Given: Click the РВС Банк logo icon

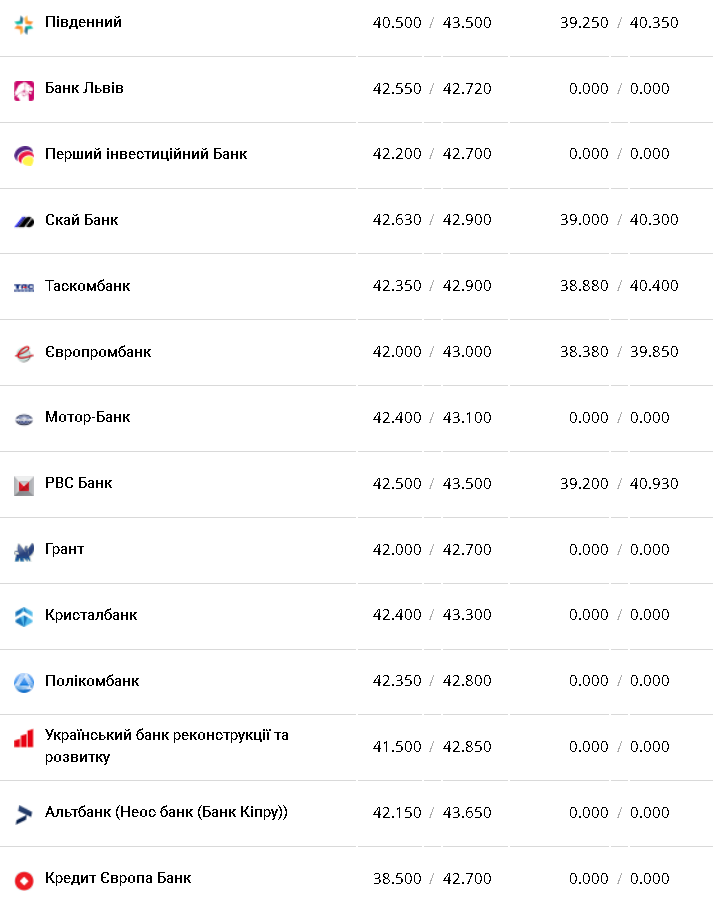Looking at the screenshot, I should pos(24,485).
